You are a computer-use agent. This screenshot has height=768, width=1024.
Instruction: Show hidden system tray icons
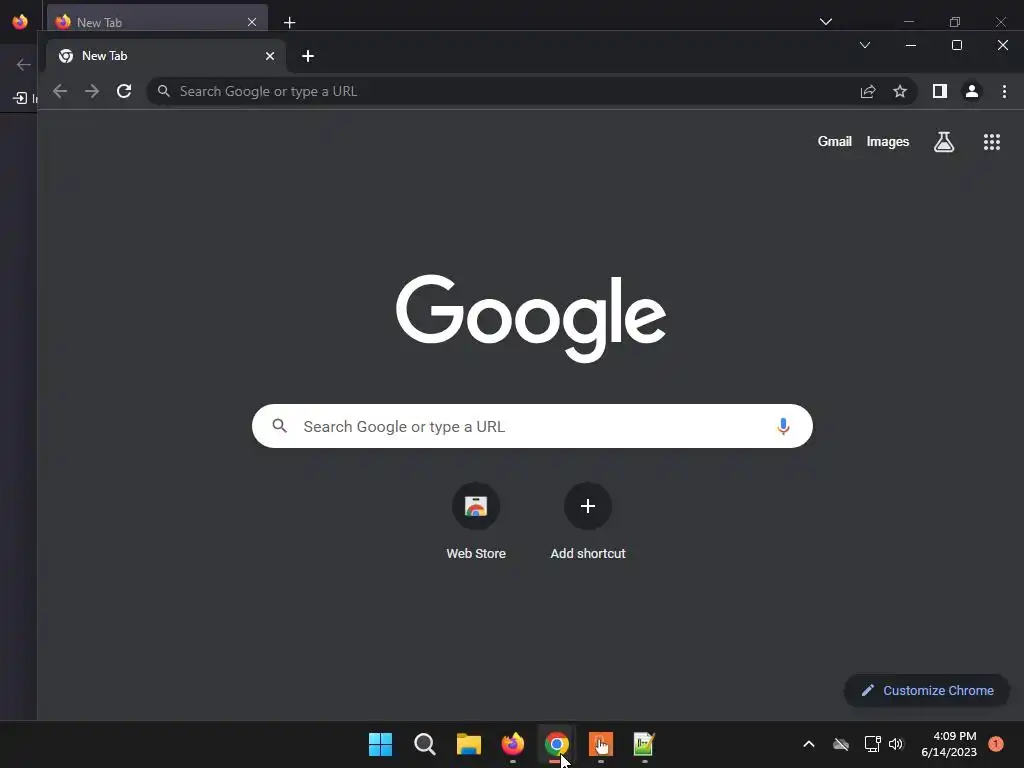[x=808, y=744]
